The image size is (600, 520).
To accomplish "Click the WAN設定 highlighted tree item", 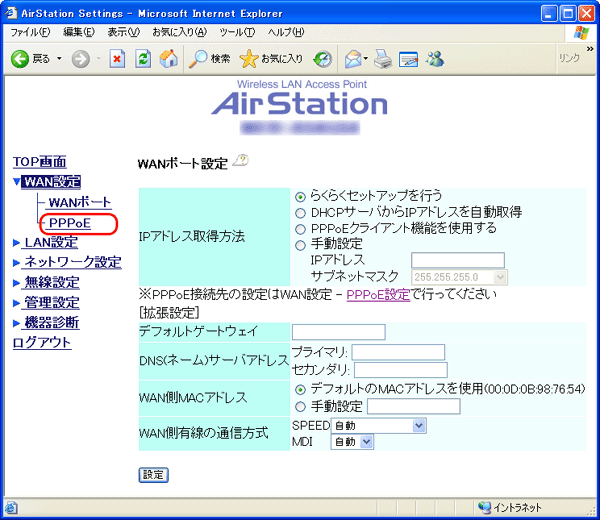I will point(51,181).
